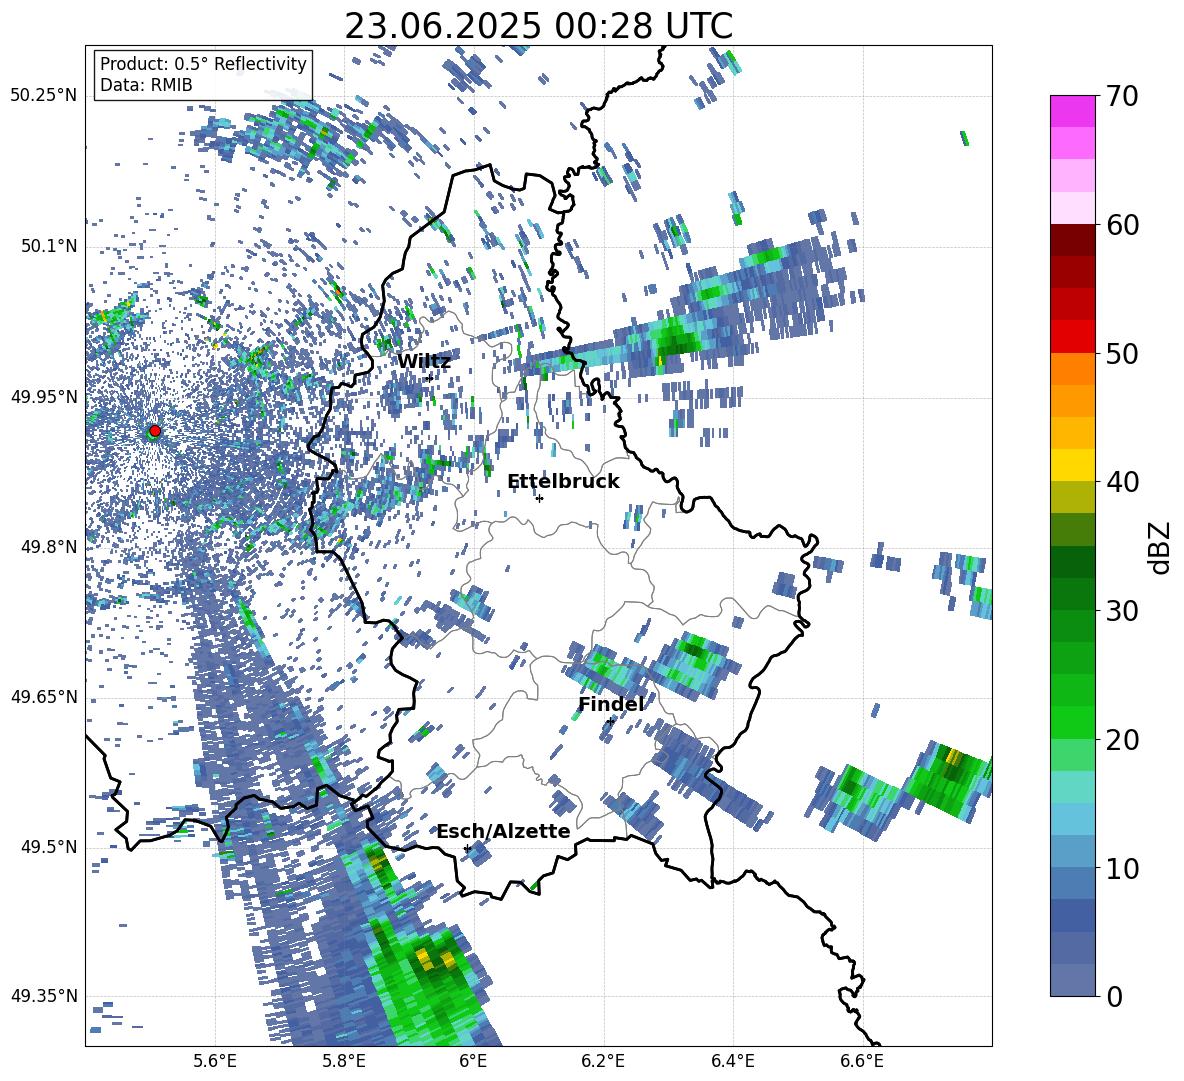Viewport: 1184px width, 1081px height.
Task: Click the bright red colorbar swatch near 50
Action: tap(1072, 337)
